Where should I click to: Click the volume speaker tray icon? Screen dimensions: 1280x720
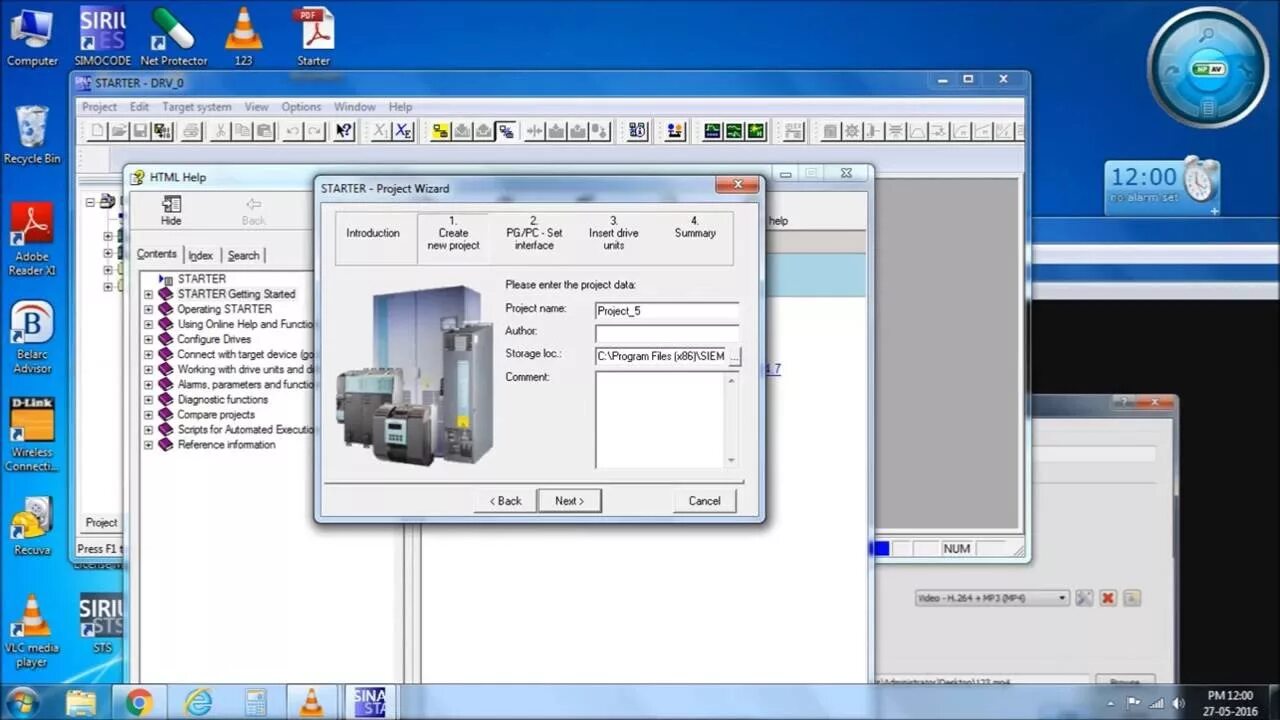(1178, 703)
